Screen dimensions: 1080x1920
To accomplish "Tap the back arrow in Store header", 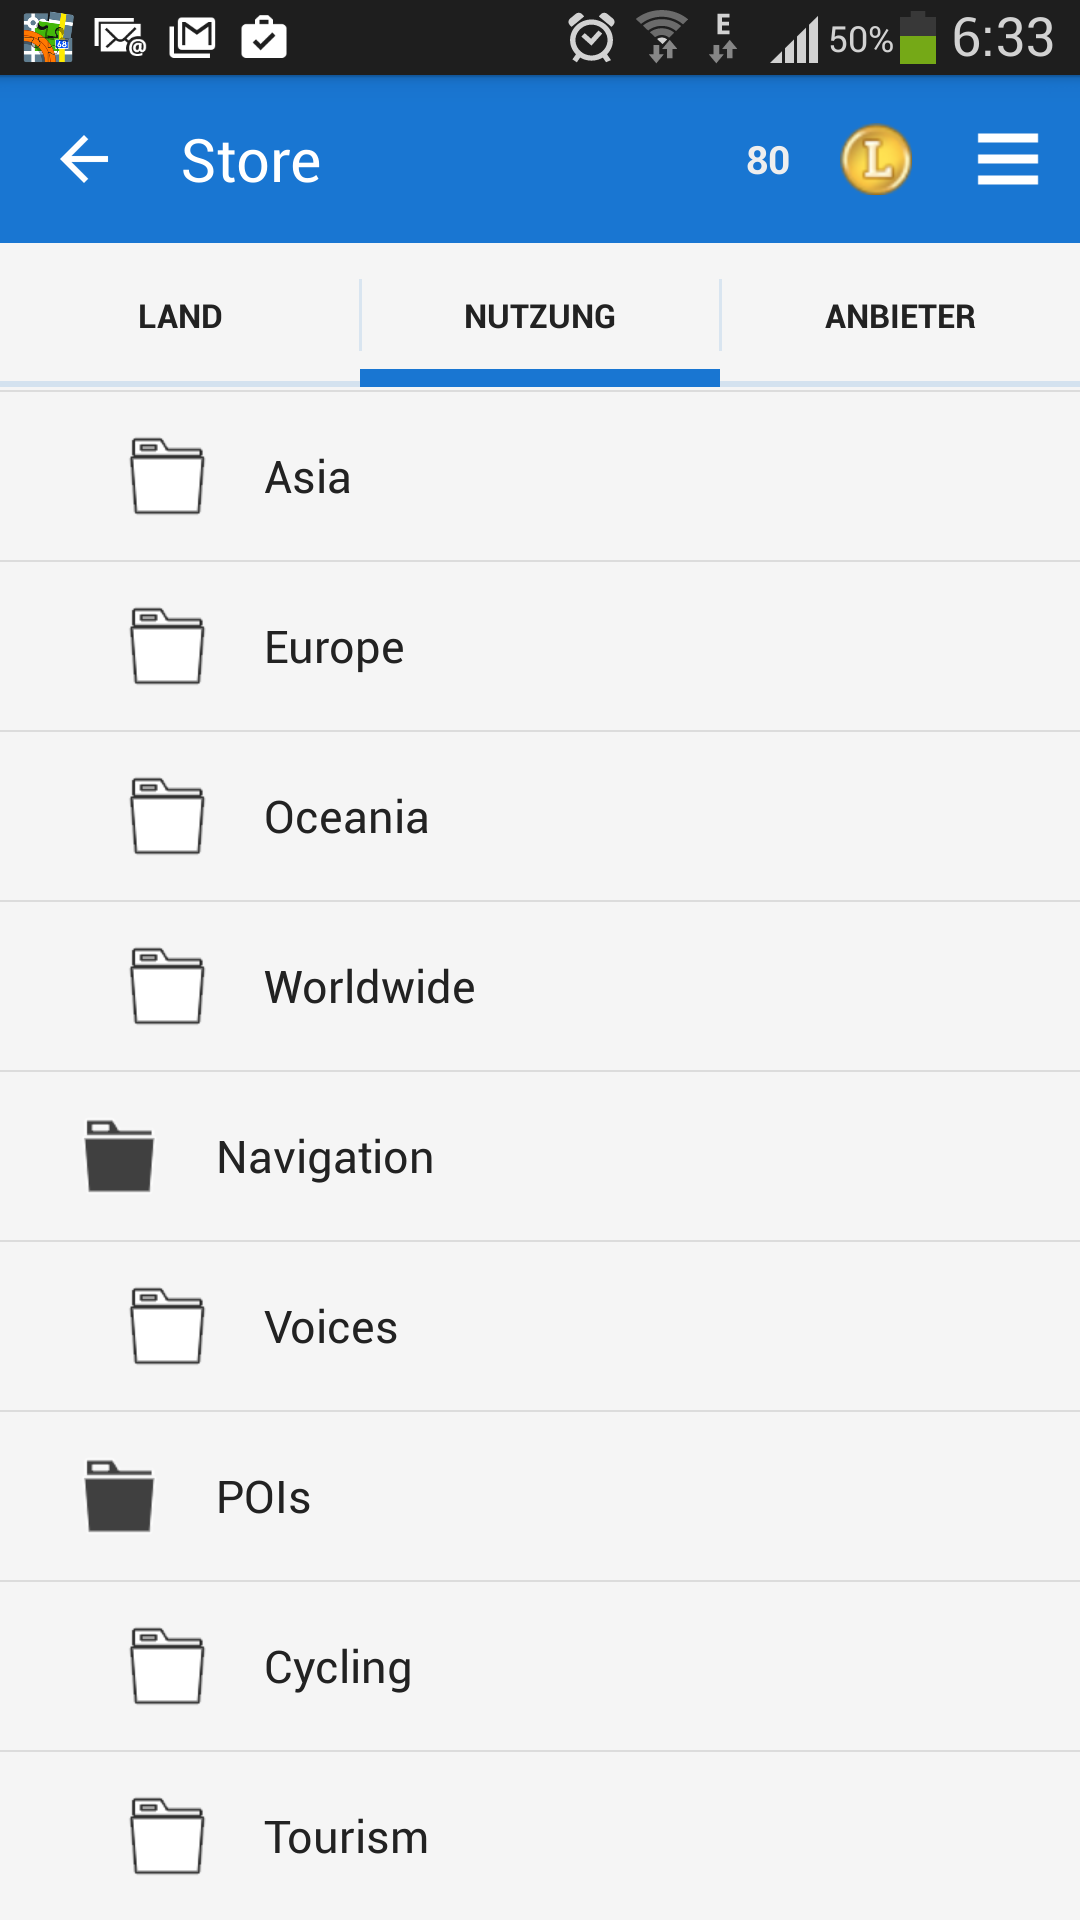I will [x=84, y=160].
